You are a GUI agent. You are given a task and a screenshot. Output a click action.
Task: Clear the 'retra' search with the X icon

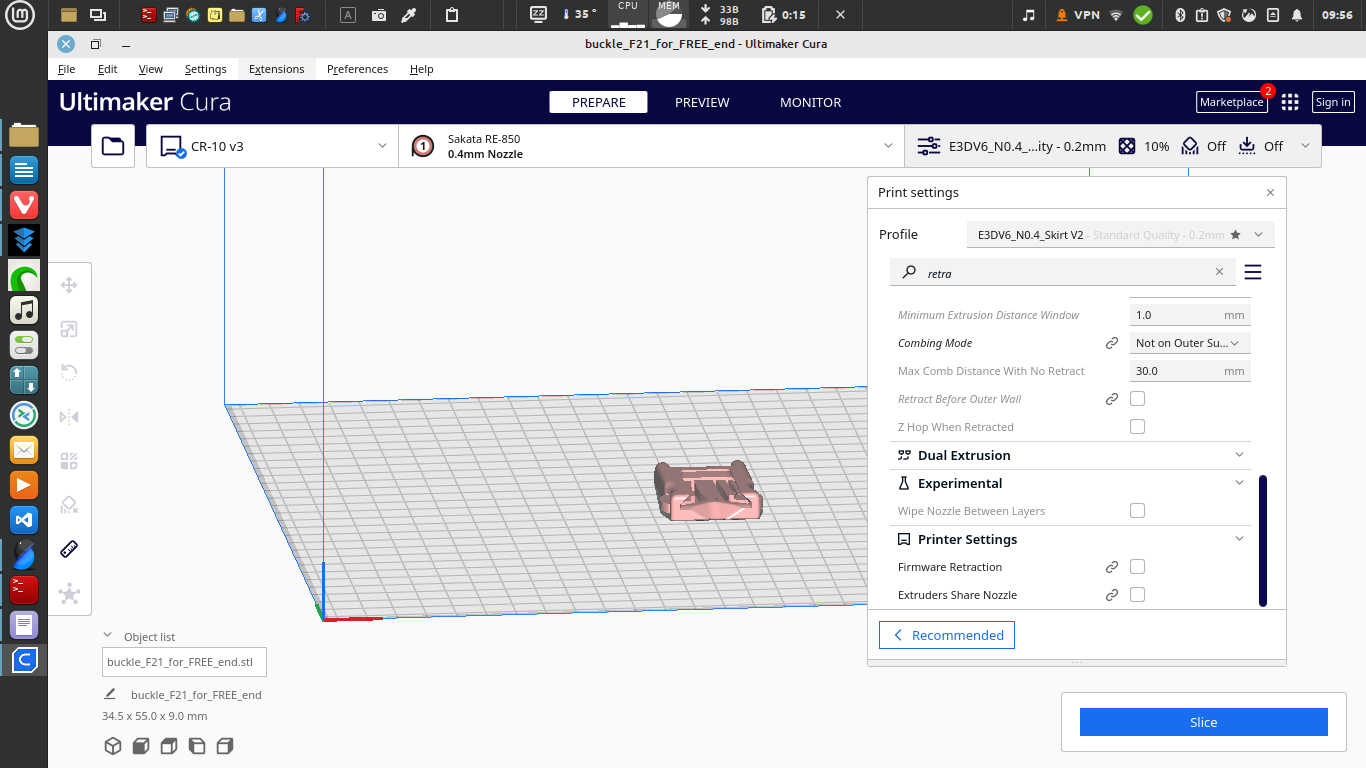click(1219, 271)
